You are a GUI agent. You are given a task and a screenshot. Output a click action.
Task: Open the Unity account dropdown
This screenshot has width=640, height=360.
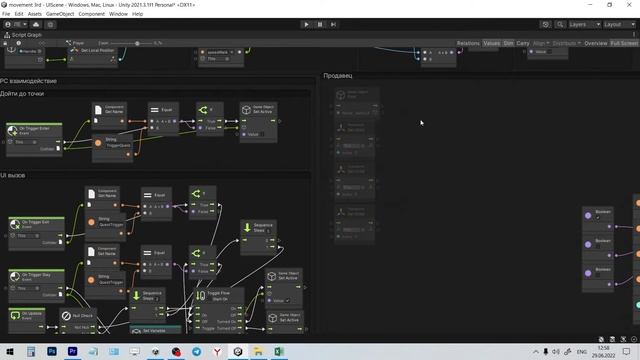(16, 24)
